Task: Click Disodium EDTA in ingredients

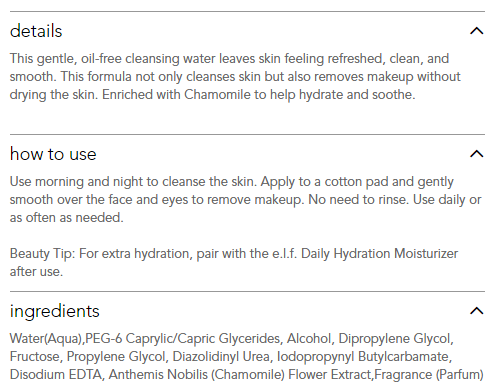Action: pyautogui.click(x=56, y=375)
